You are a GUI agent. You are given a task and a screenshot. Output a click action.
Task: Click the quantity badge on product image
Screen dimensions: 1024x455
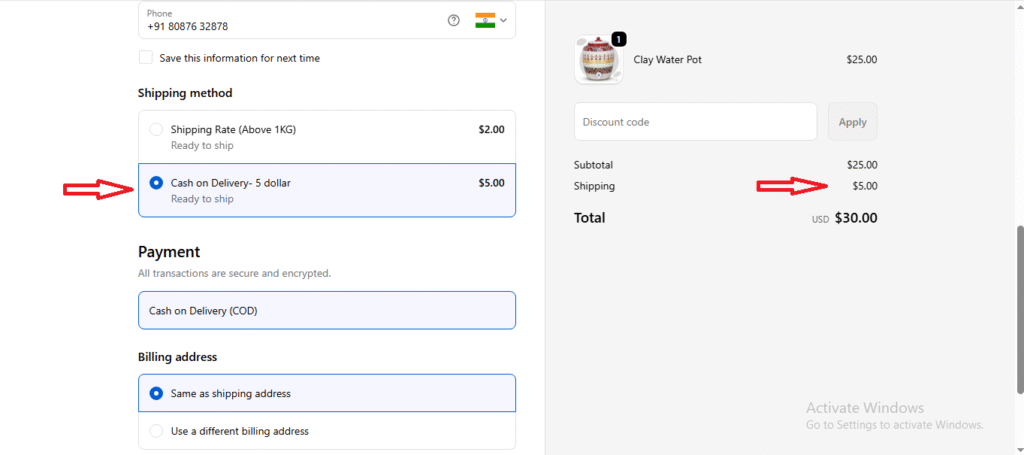[x=618, y=39]
